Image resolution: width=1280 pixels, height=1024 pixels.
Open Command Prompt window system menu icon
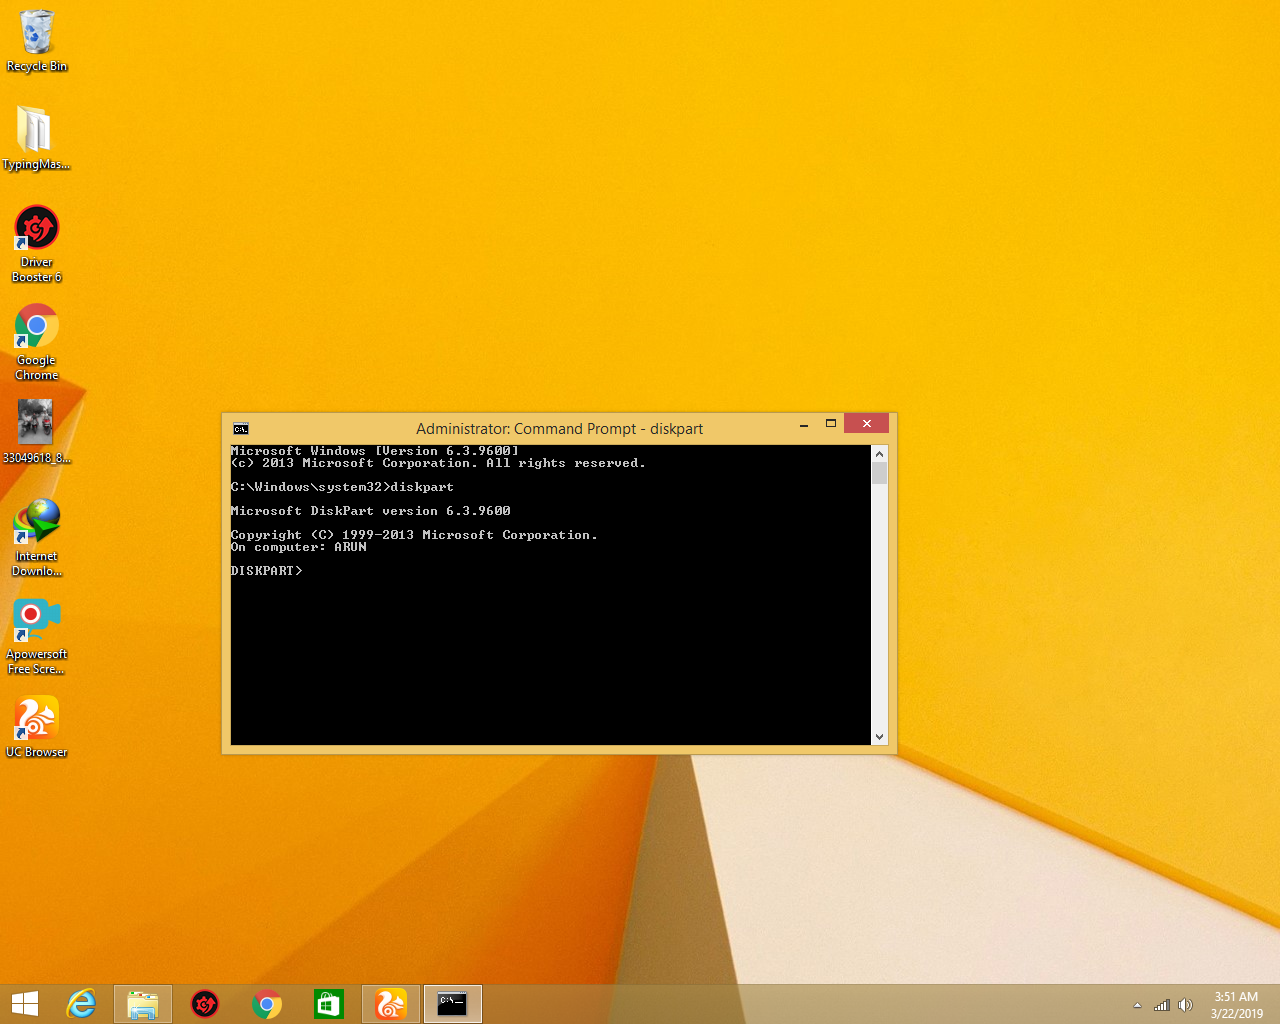coord(241,429)
